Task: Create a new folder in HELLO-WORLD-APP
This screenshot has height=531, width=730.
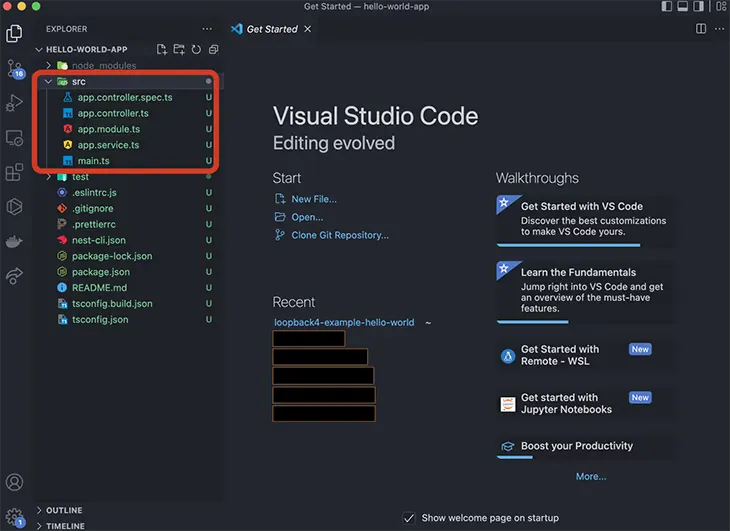Action: tap(179, 49)
